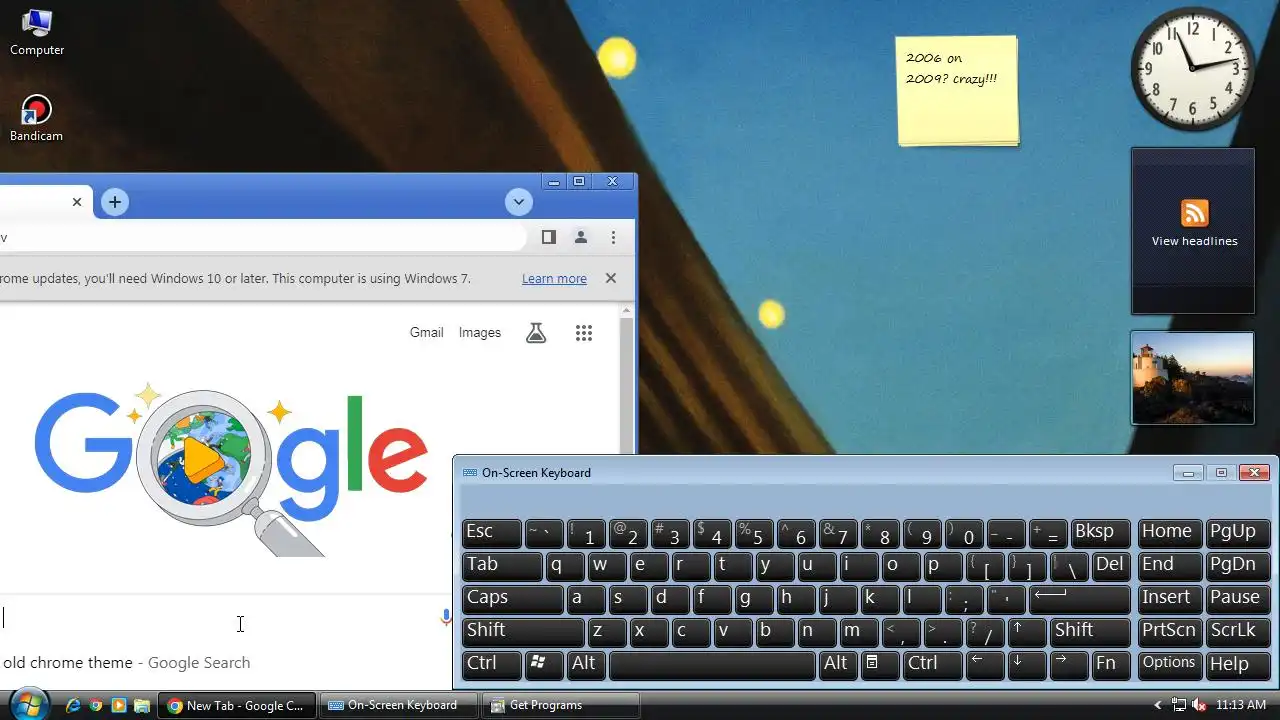Click the Enter arrow key on keyboard

point(1081,599)
